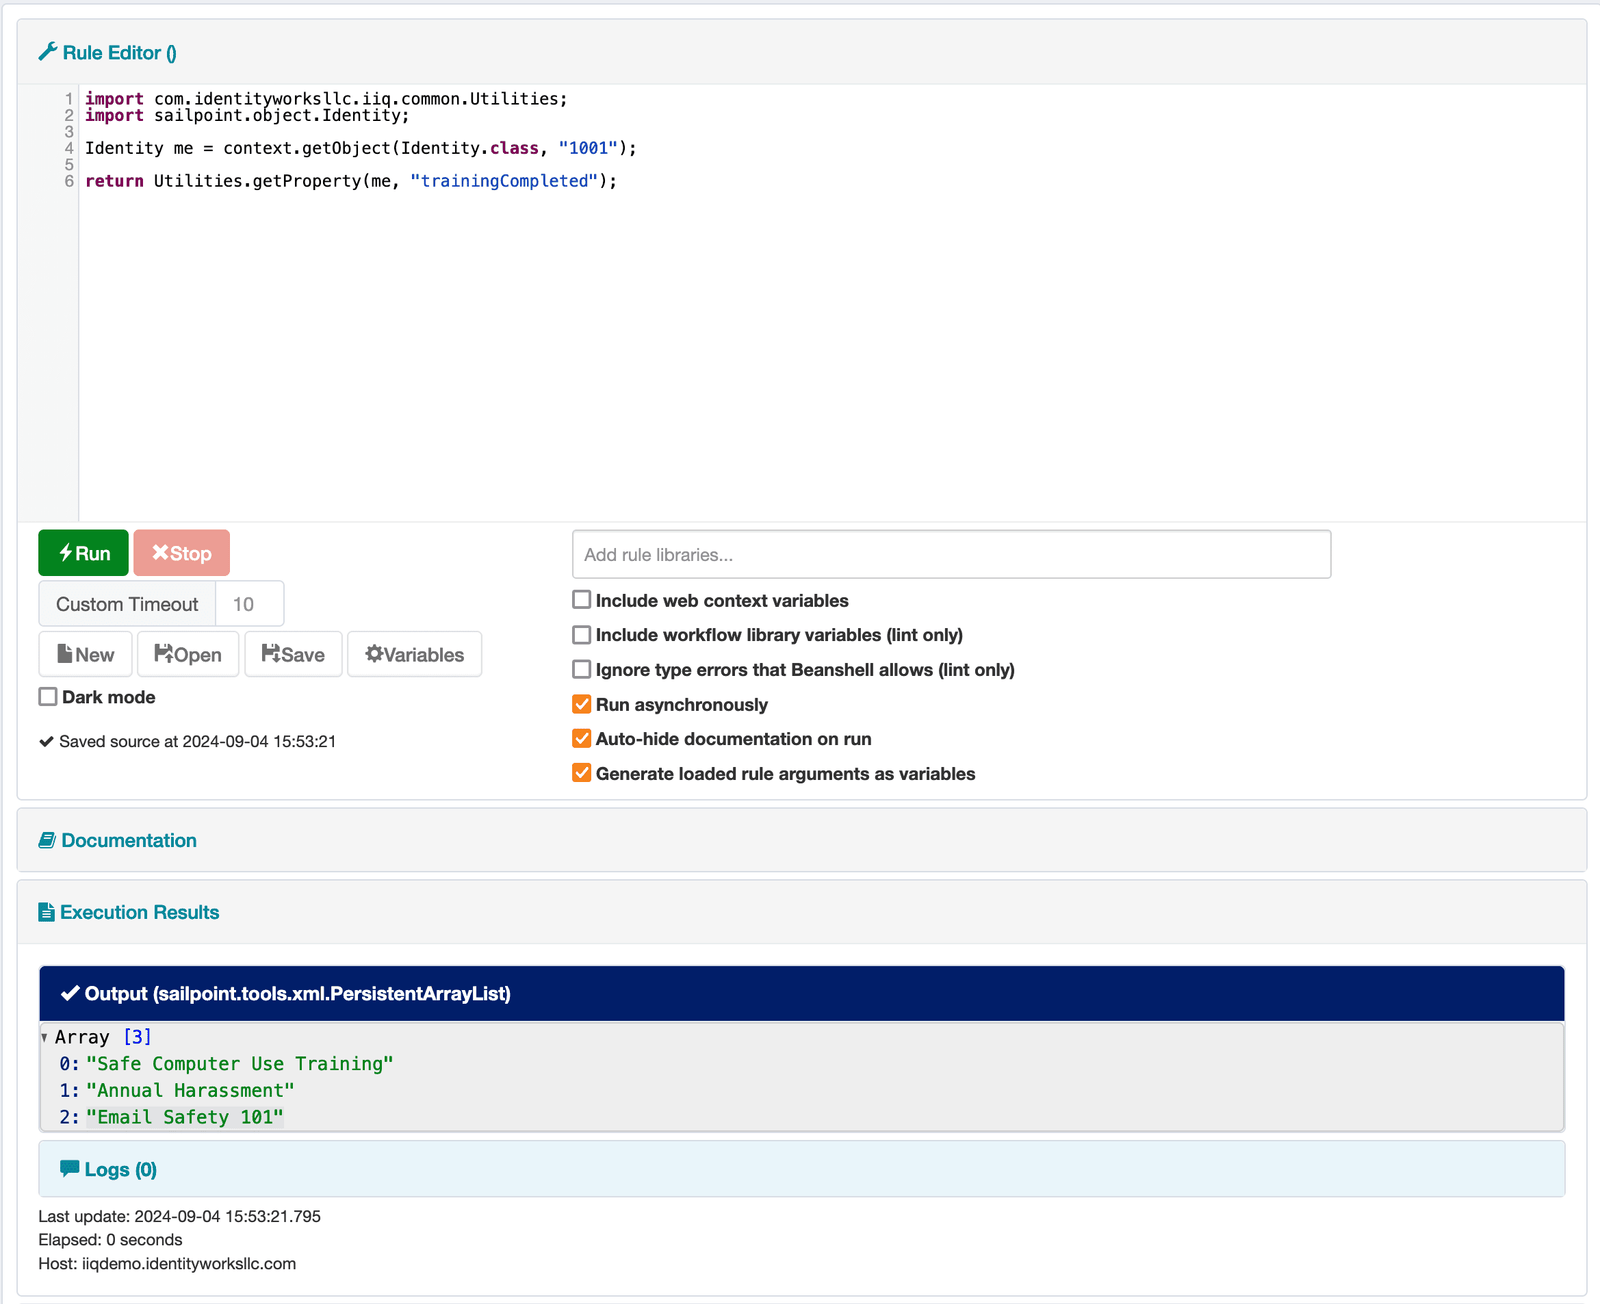Check Include web context variables
This screenshot has height=1304, width=1600.
(581, 600)
